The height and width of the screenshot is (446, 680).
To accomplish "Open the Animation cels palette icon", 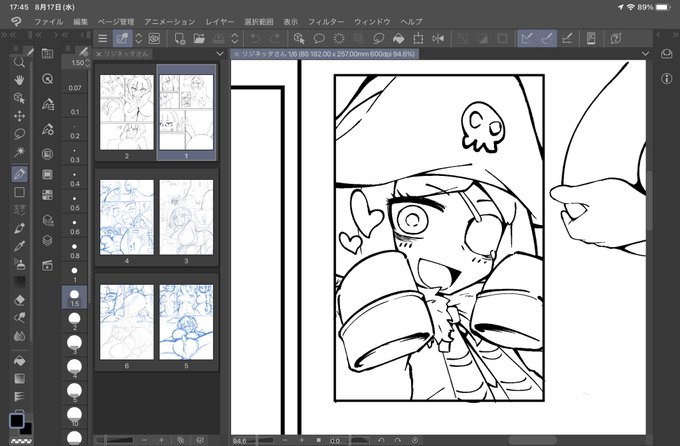I will point(48,265).
